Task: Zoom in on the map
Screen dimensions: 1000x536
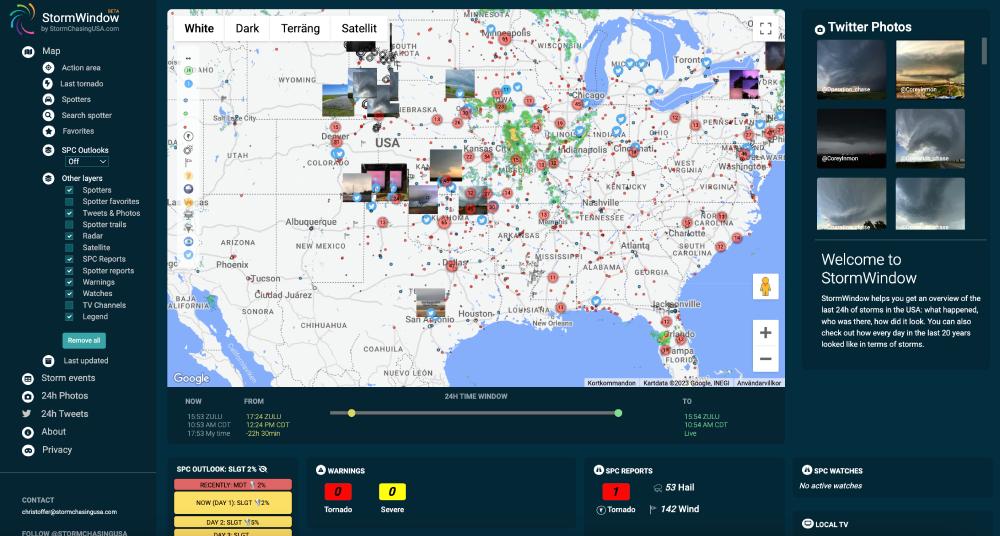Action: click(x=765, y=332)
